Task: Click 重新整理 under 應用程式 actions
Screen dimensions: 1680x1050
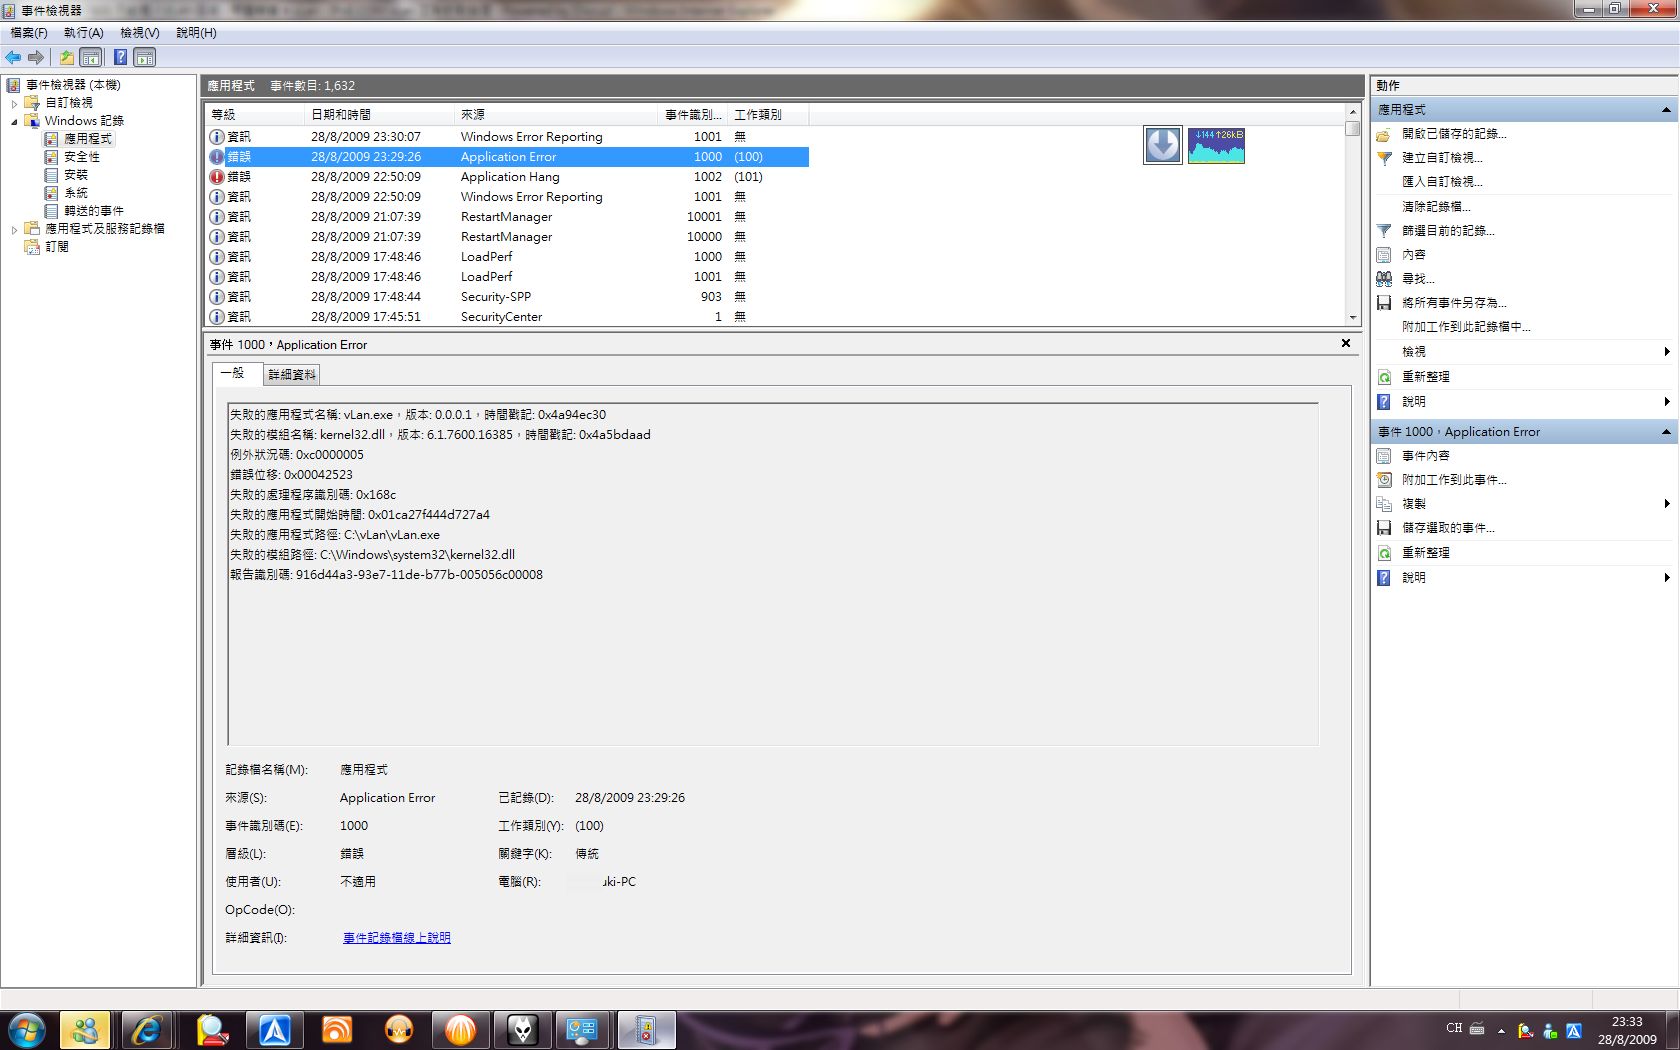Action: pyautogui.click(x=1426, y=377)
